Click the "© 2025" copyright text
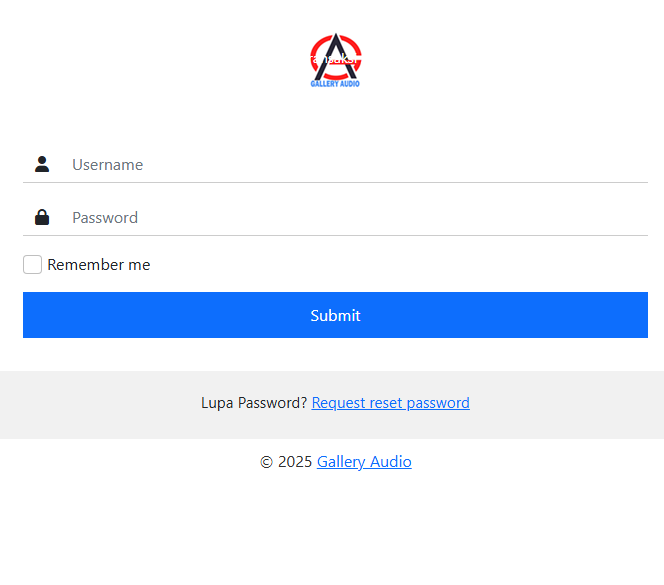The width and height of the screenshot is (664, 585). coord(286,462)
